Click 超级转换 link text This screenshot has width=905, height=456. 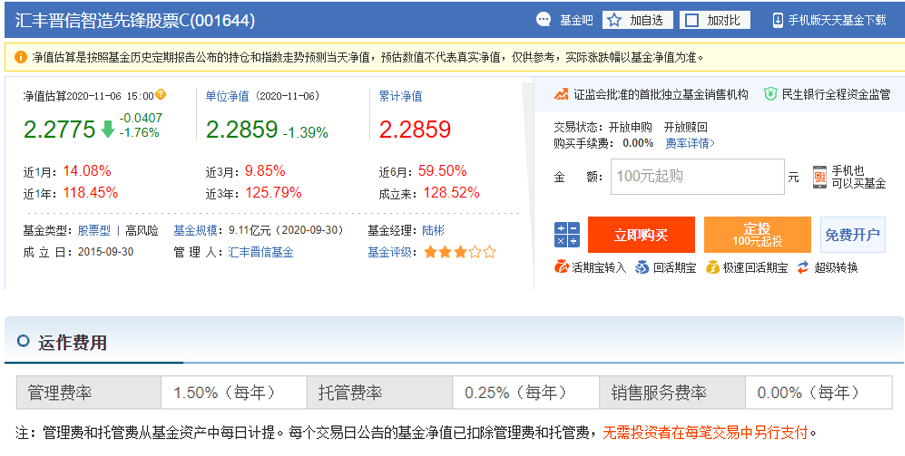point(836,268)
